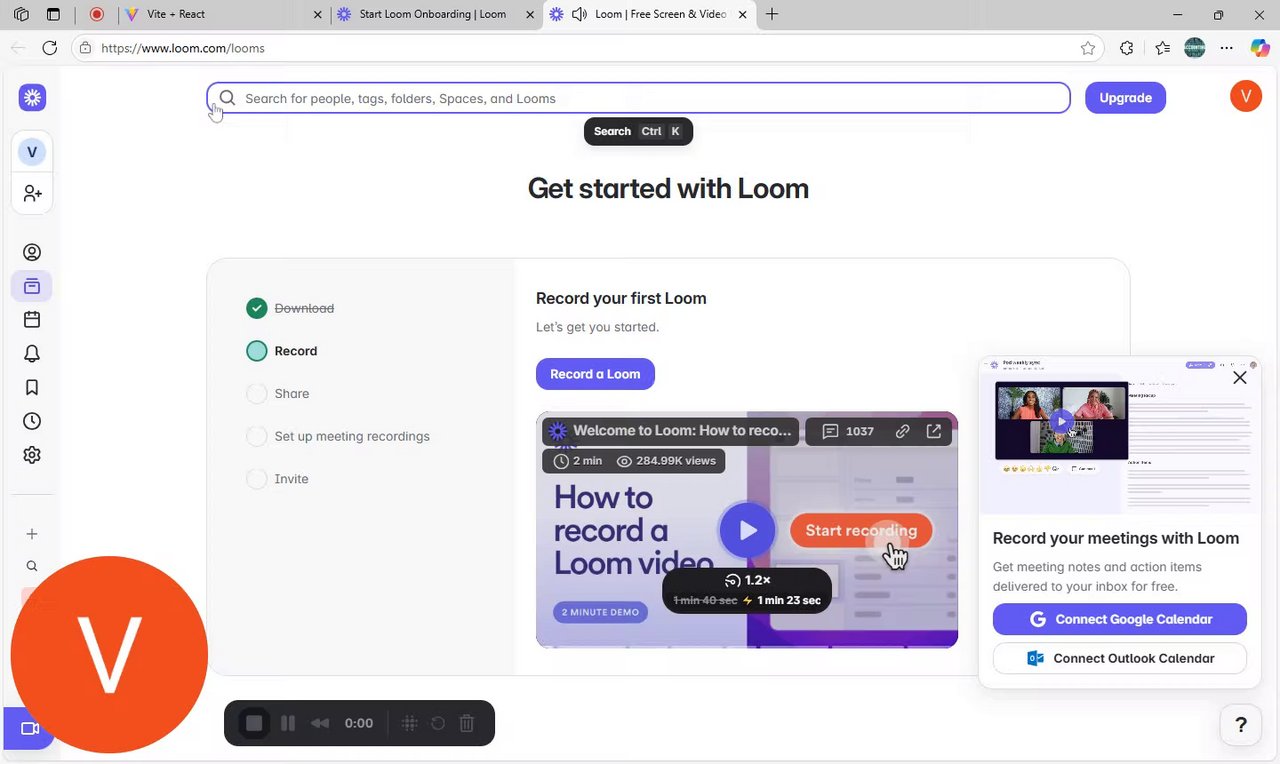Viewport: 1280px width, 764px height.
Task: Open the settings gear in sidebar
Action: point(32,455)
